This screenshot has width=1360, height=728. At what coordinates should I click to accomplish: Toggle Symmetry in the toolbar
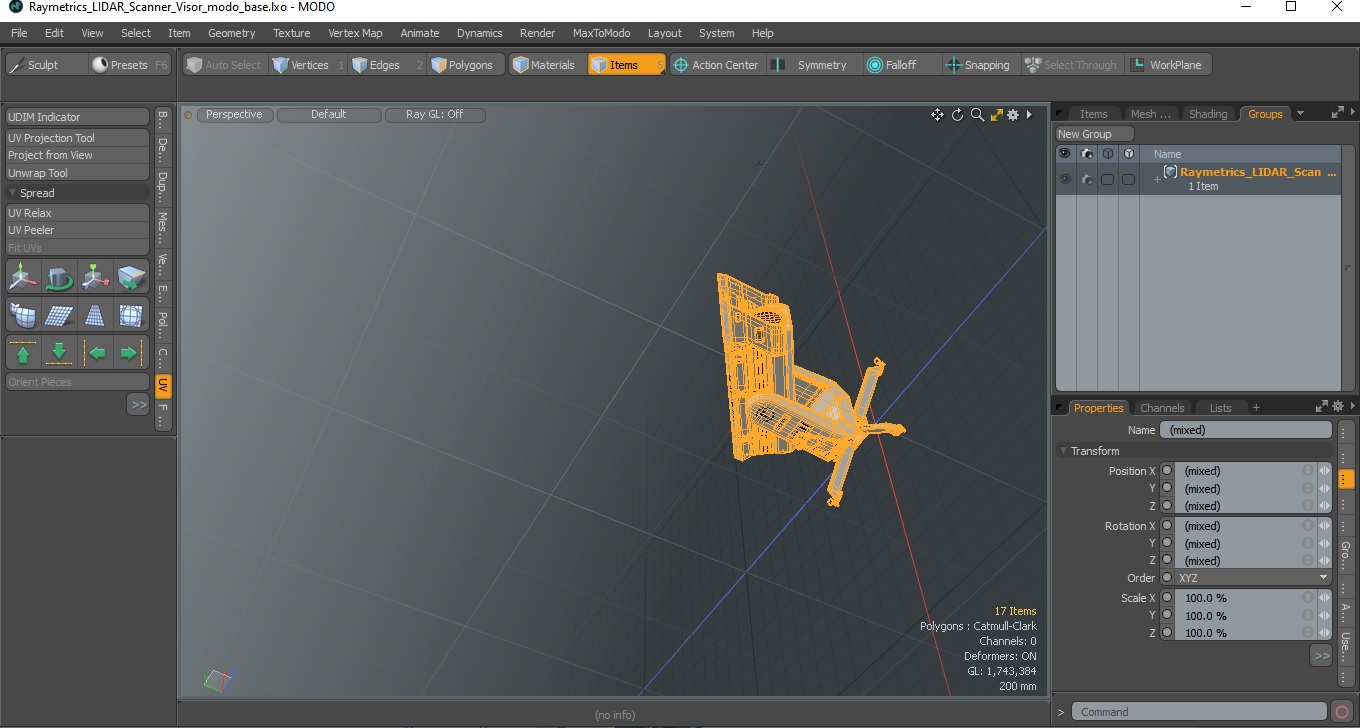[810, 65]
